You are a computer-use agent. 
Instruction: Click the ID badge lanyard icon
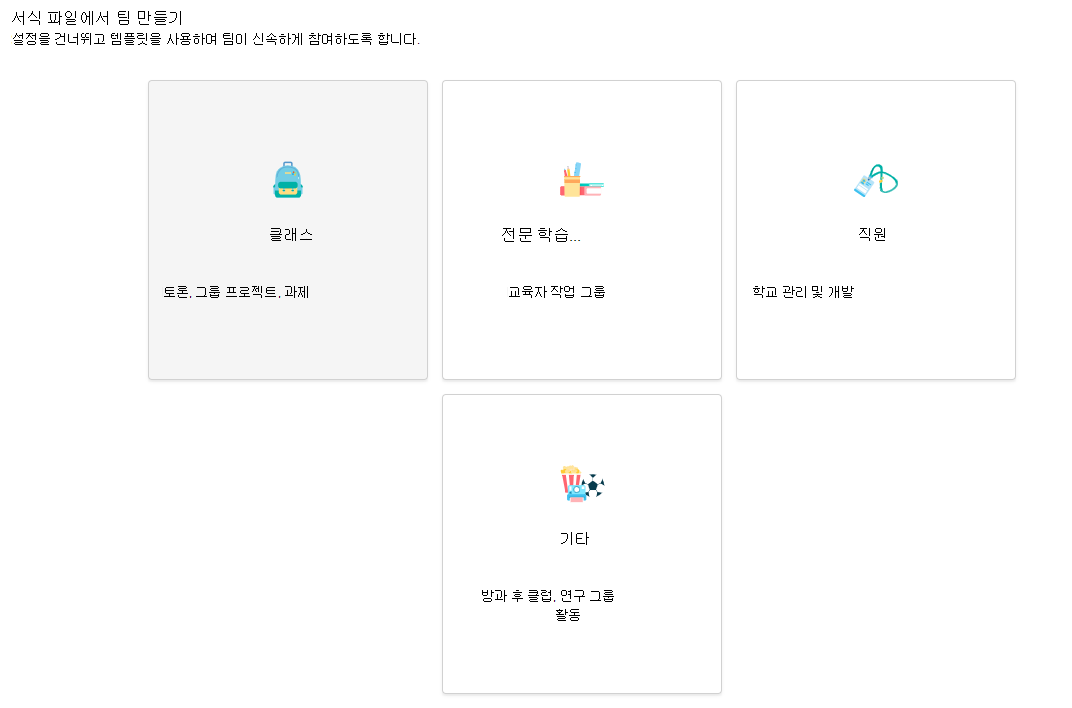[876, 180]
